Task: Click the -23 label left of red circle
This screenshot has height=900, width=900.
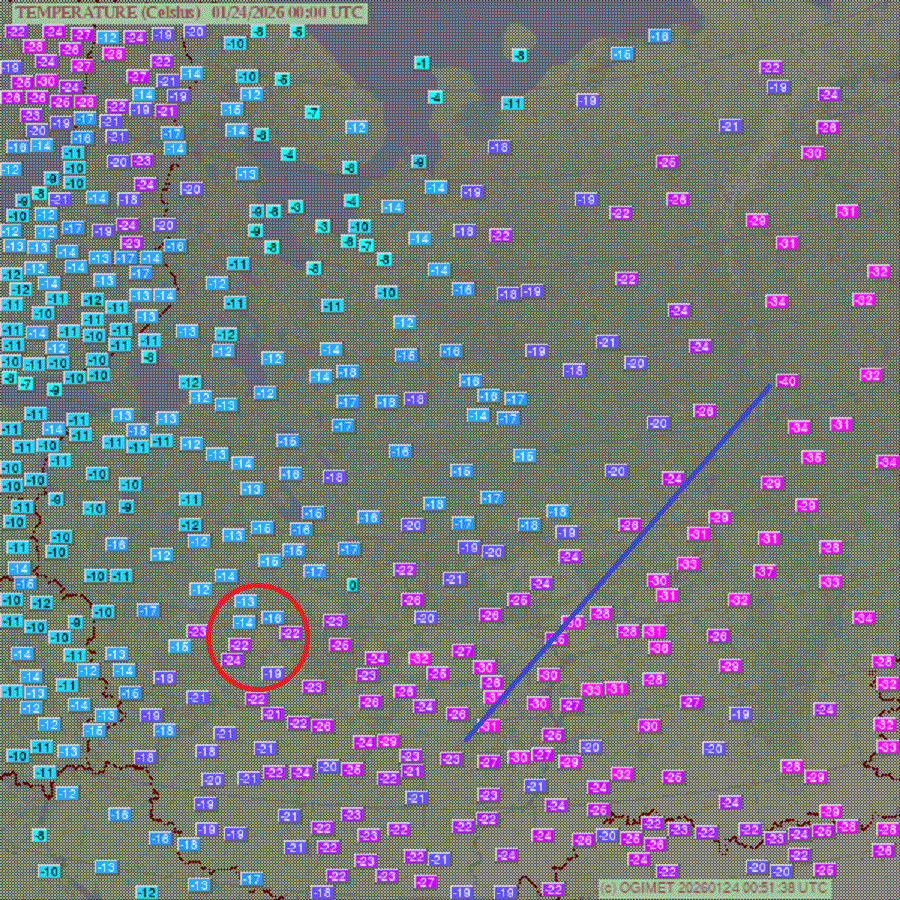Action: (x=196, y=631)
